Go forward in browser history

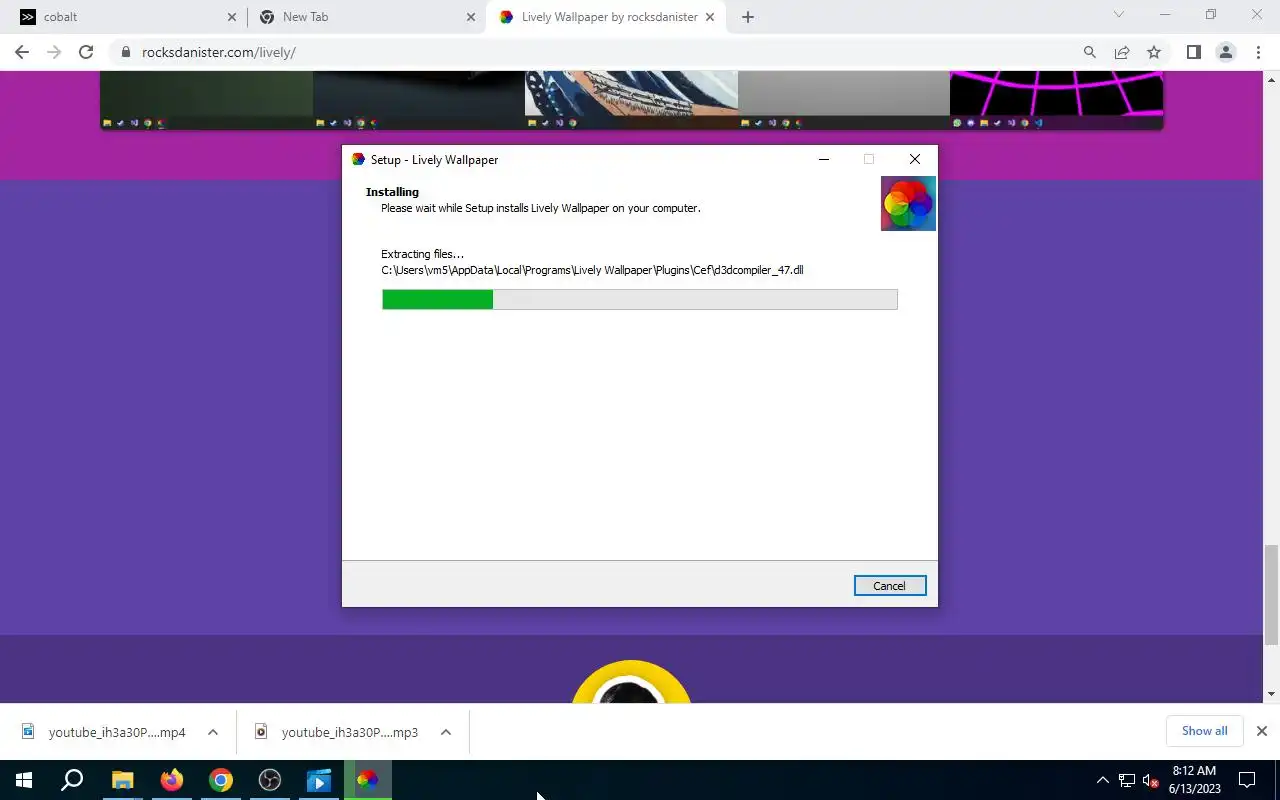pyautogui.click(x=54, y=52)
